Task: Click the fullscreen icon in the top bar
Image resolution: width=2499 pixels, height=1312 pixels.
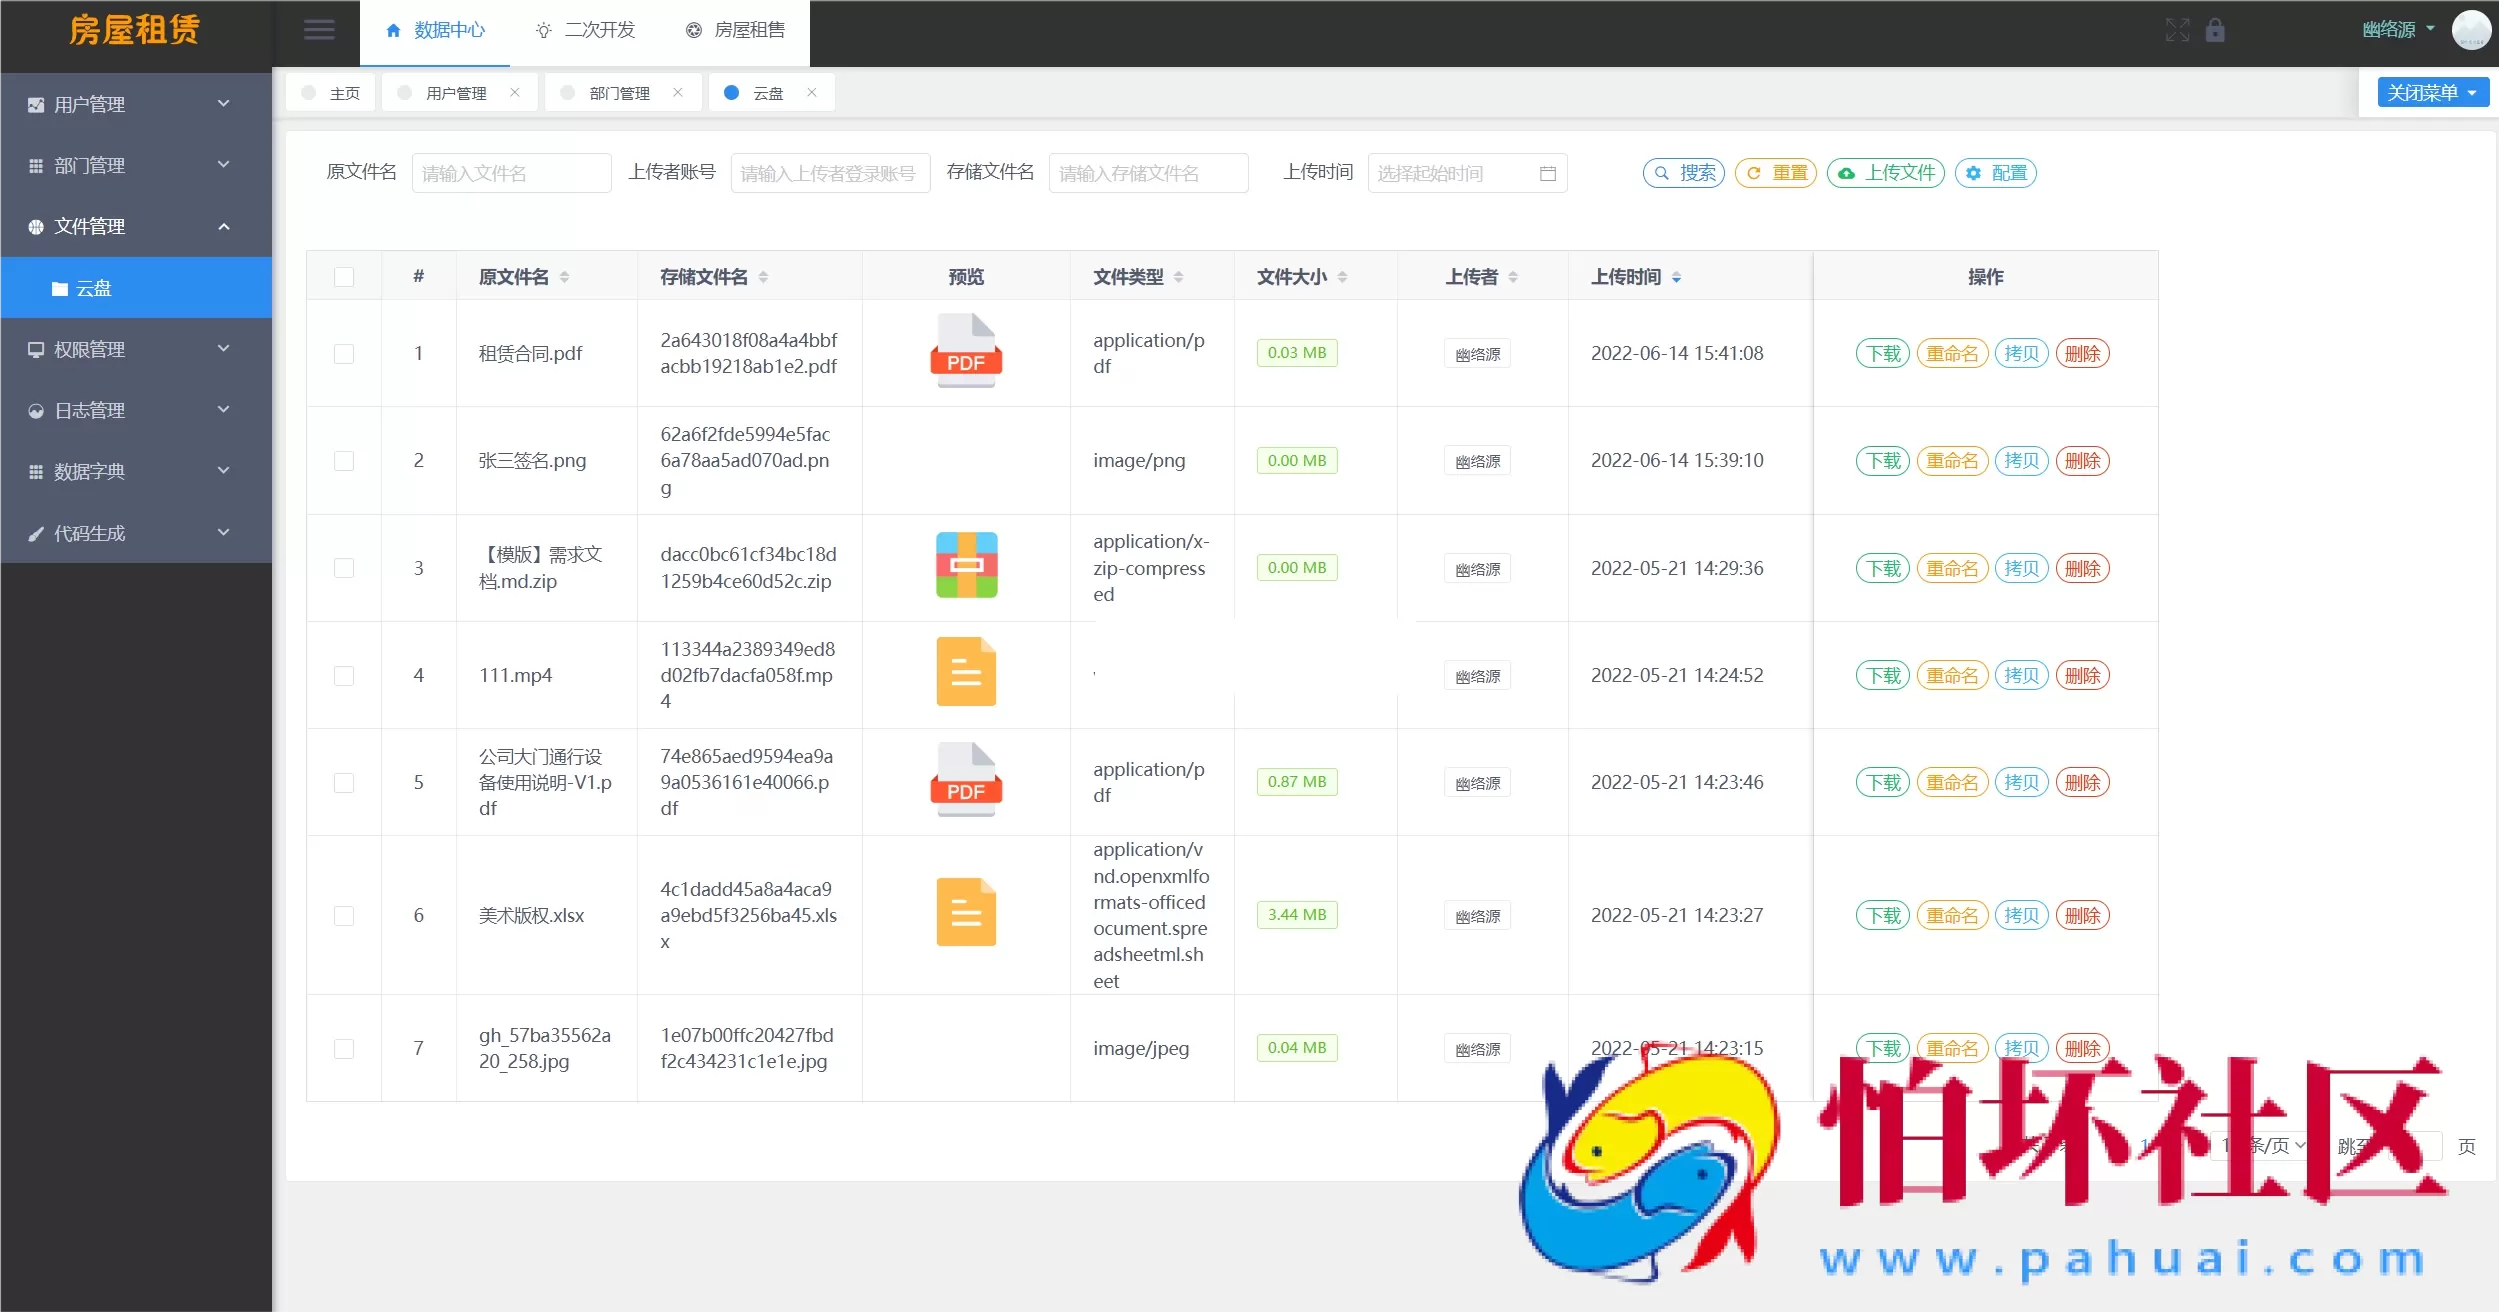Action: pyautogui.click(x=2176, y=30)
